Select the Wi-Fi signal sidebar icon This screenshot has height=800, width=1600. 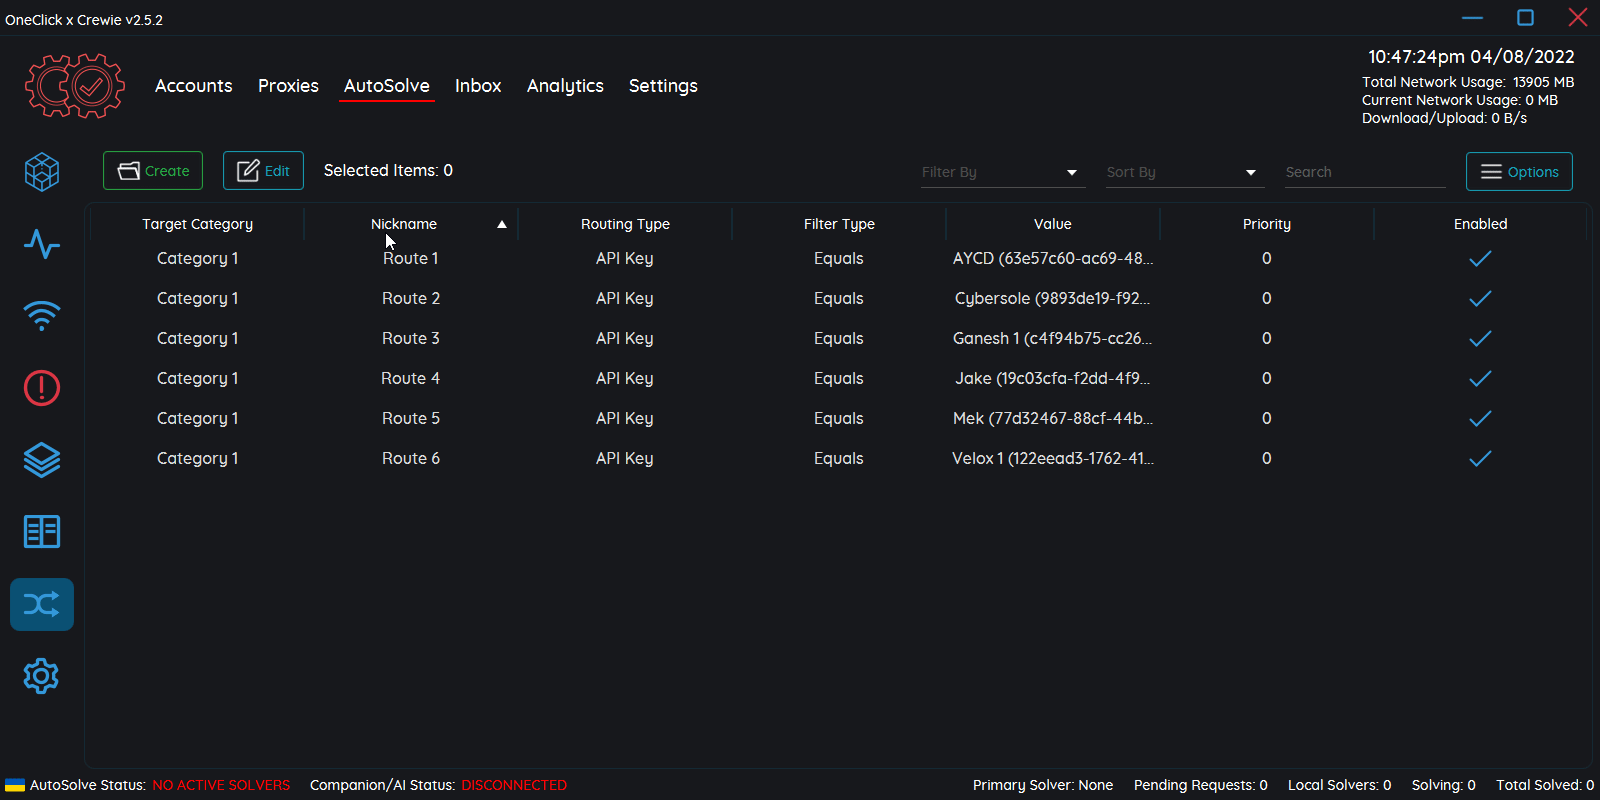pyautogui.click(x=42, y=316)
